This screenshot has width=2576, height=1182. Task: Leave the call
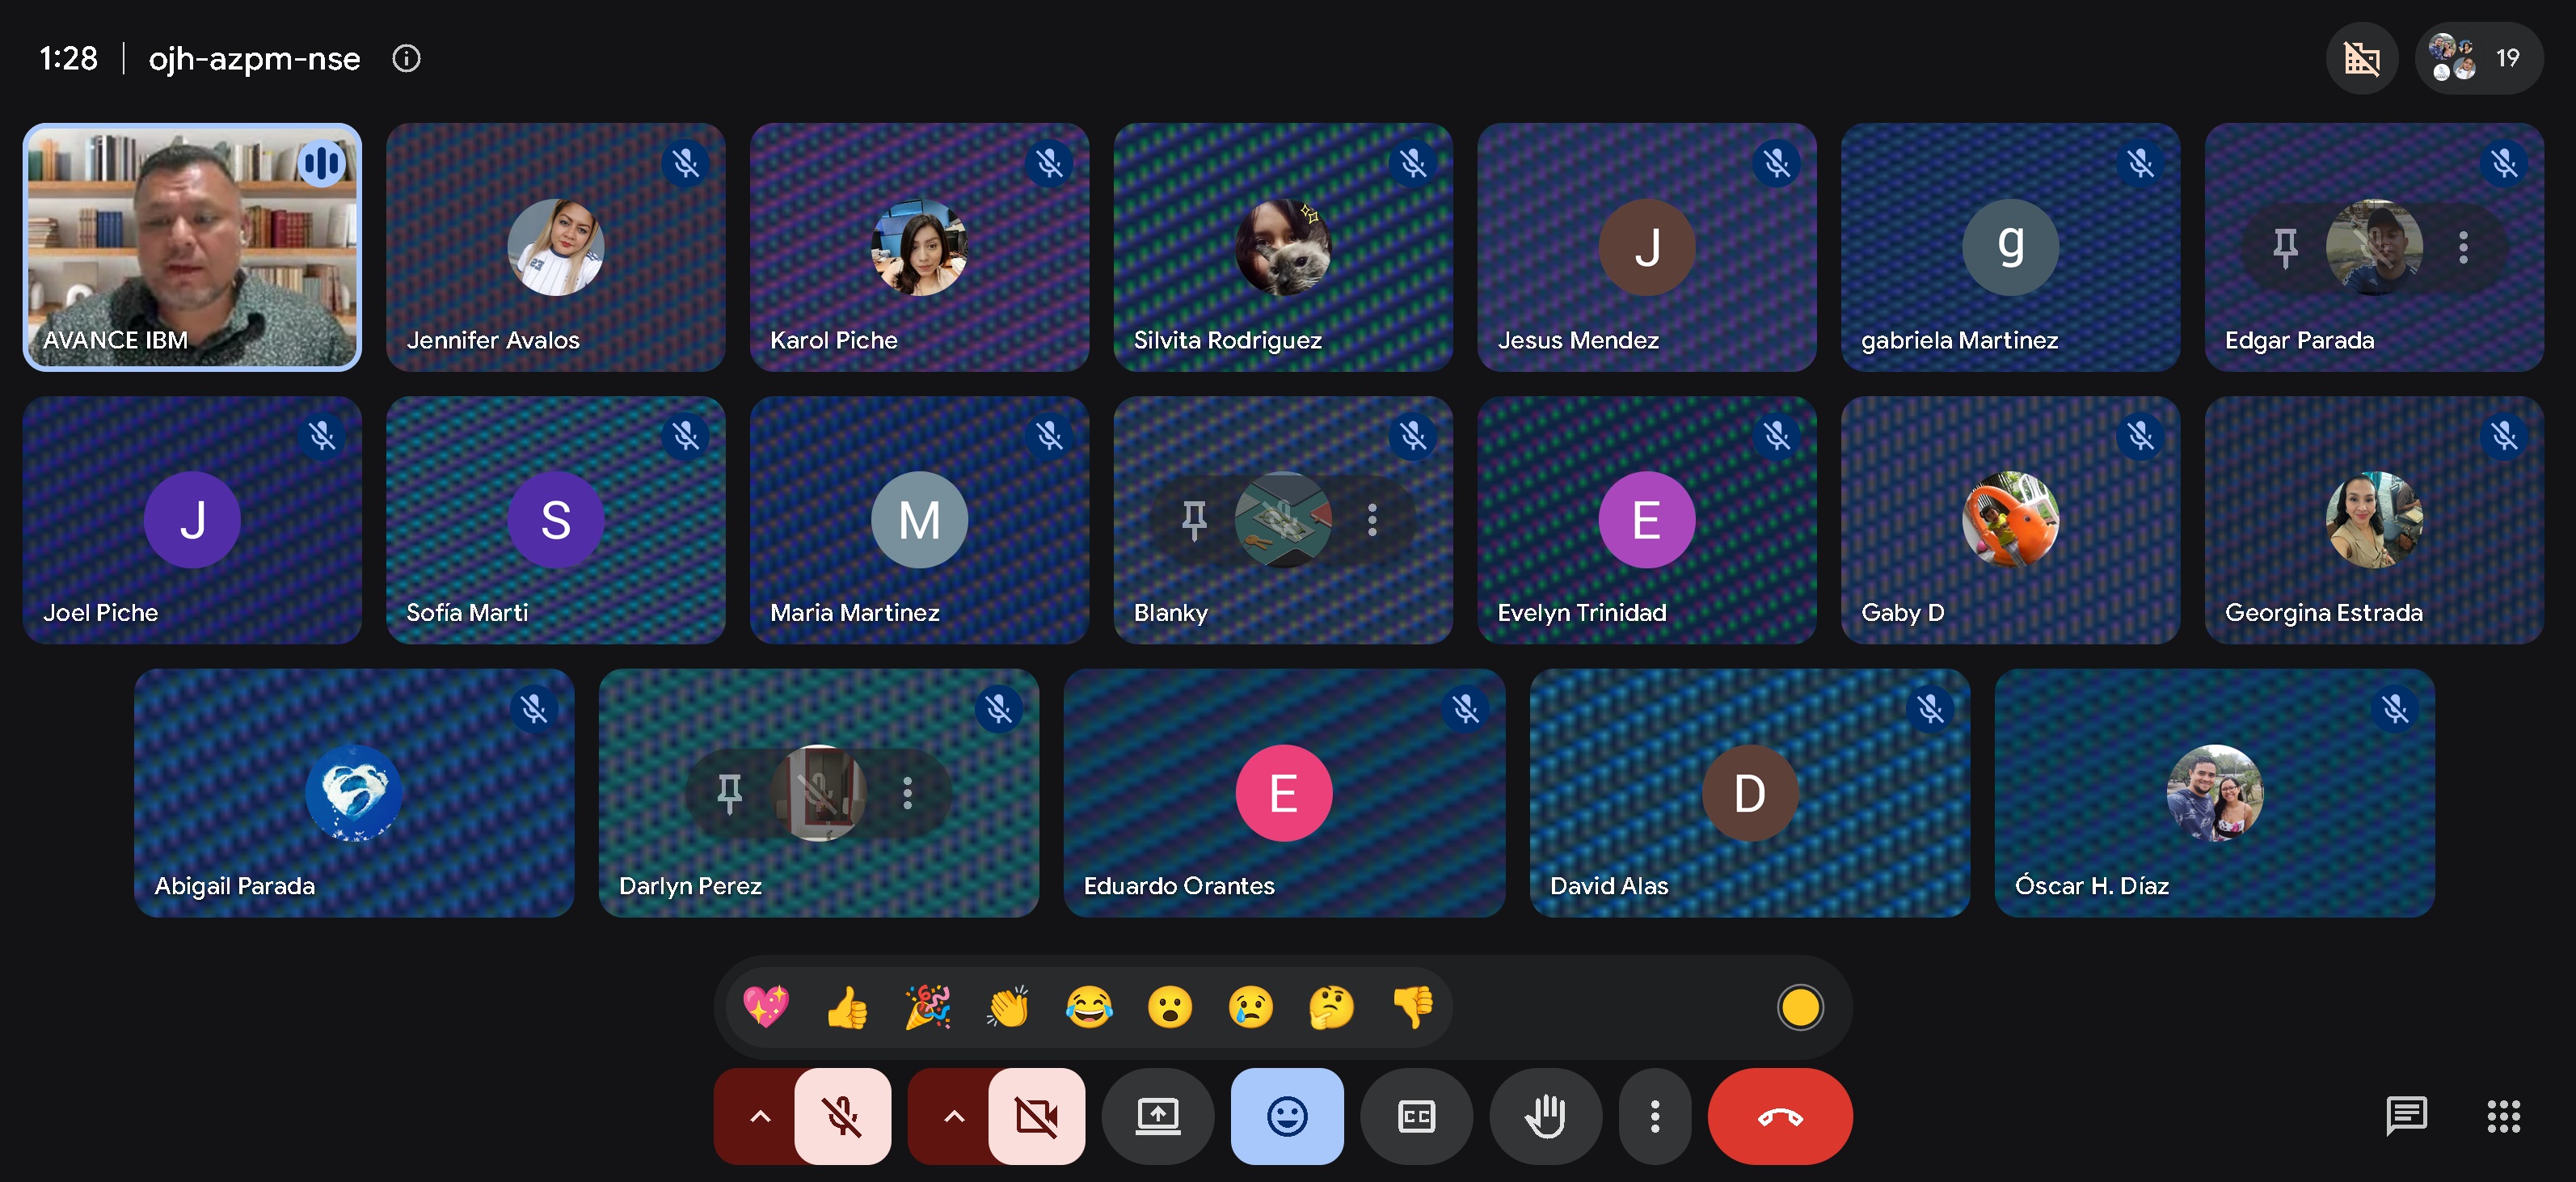tap(1780, 1116)
